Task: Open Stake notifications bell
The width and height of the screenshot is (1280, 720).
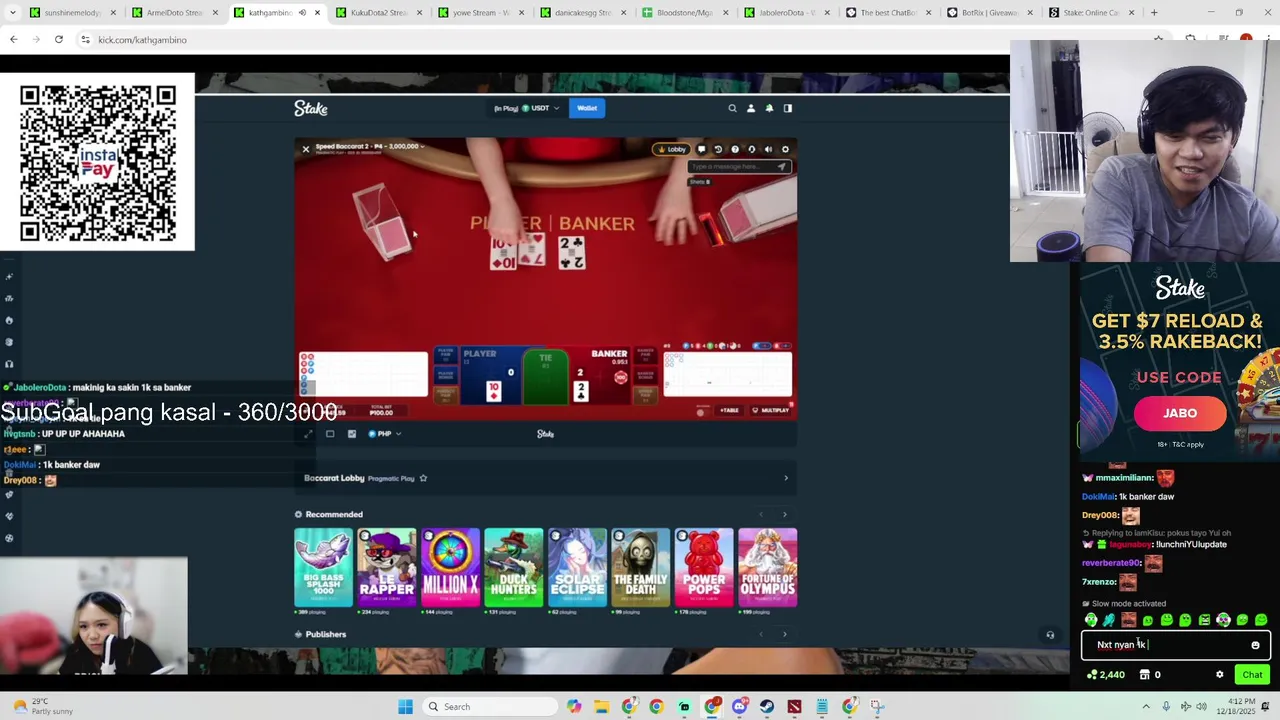Action: point(769,108)
